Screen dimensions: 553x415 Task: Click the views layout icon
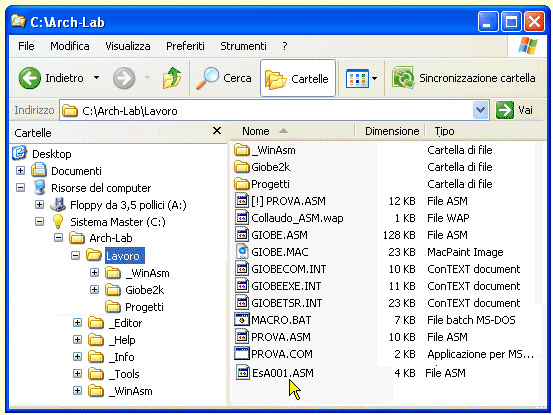(357, 78)
